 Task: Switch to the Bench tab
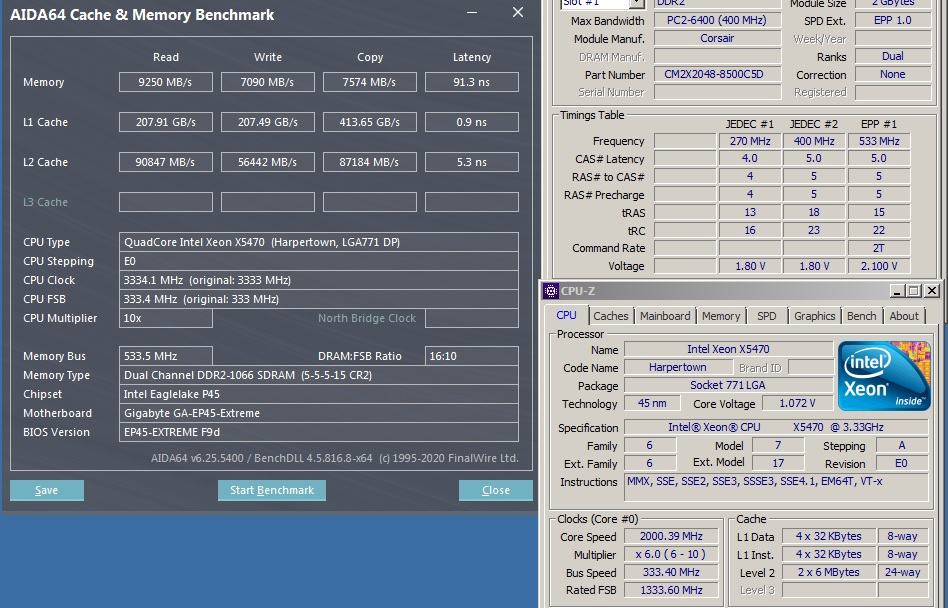click(862, 316)
